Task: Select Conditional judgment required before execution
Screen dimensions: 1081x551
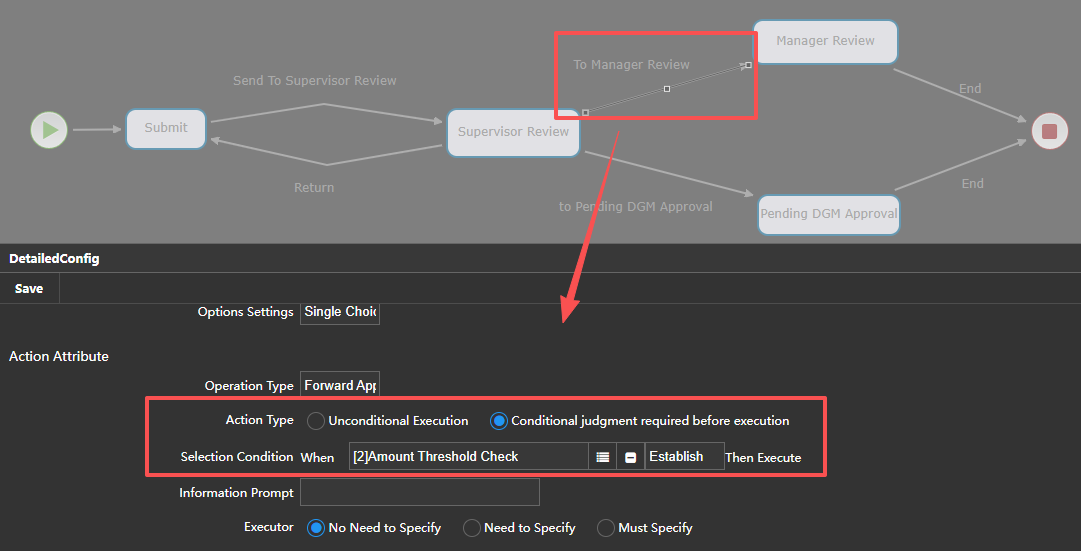Action: 498,421
